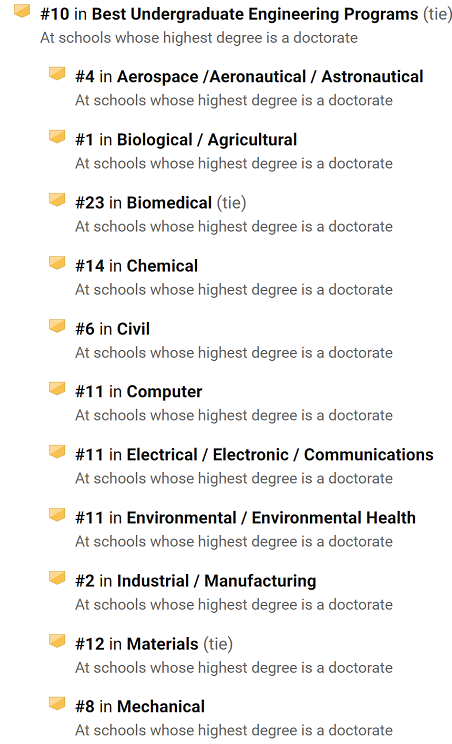Click the badge icon beside #11 in Computer
The width and height of the screenshot is (452, 744).
click(x=57, y=389)
